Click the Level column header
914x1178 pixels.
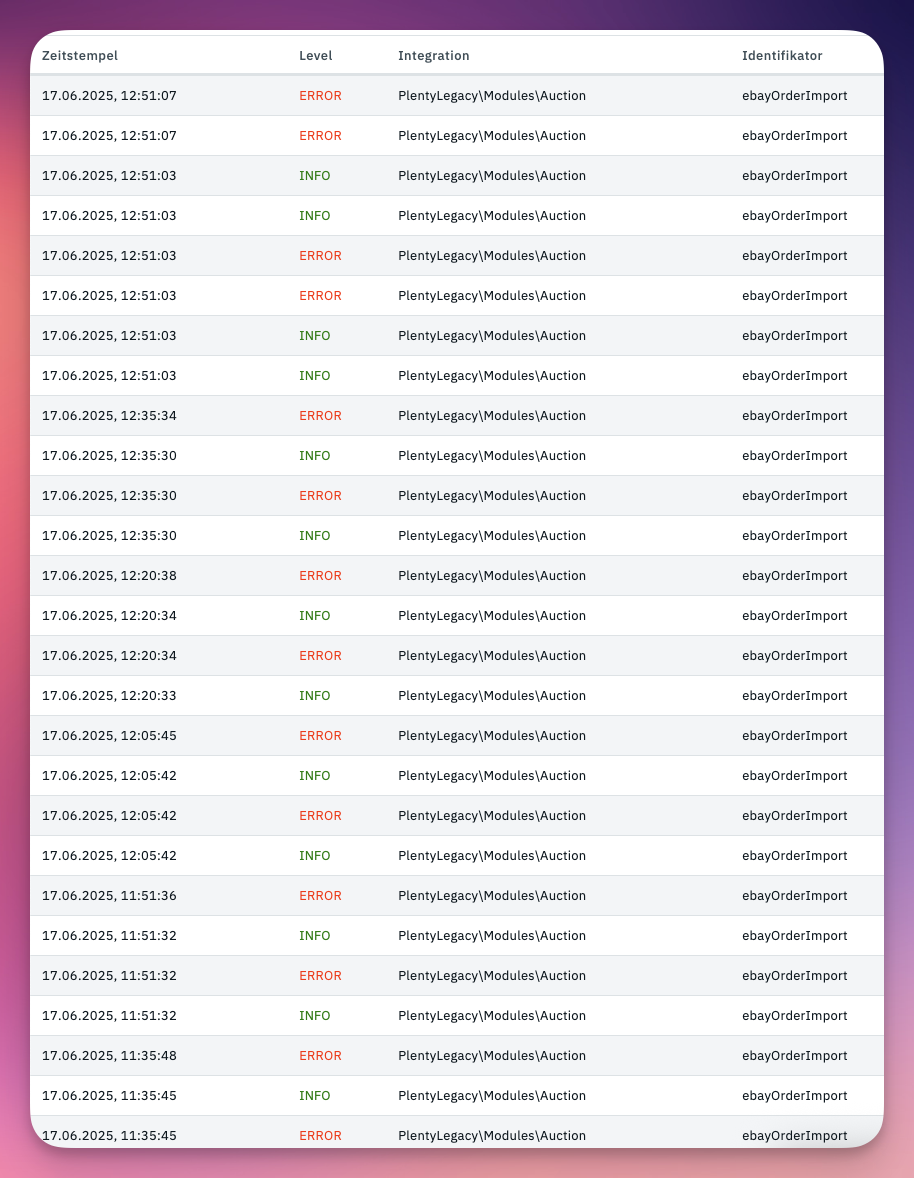pos(315,56)
